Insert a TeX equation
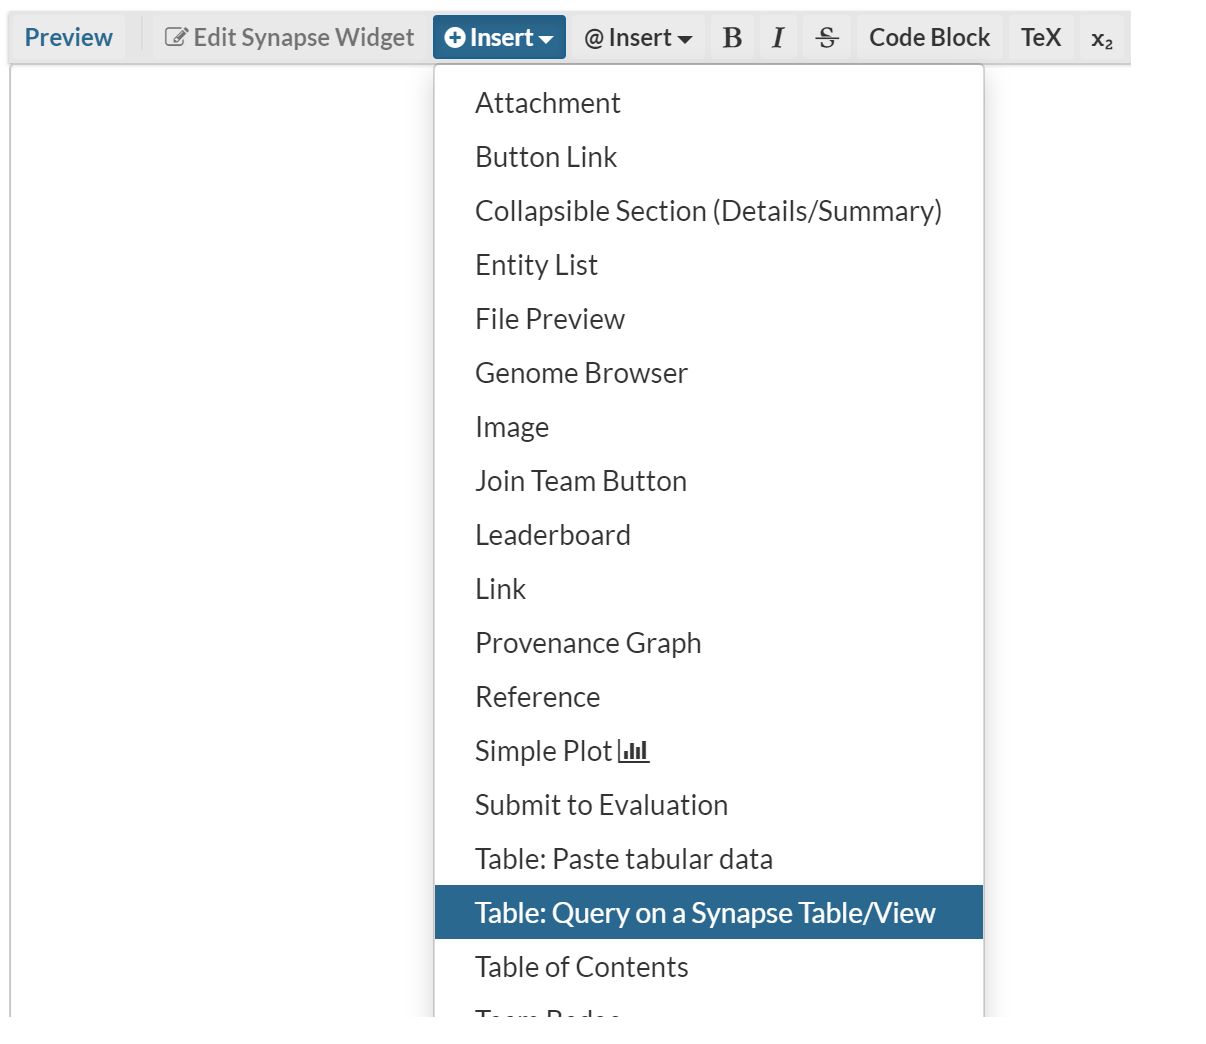1206x1044 pixels. click(1040, 37)
